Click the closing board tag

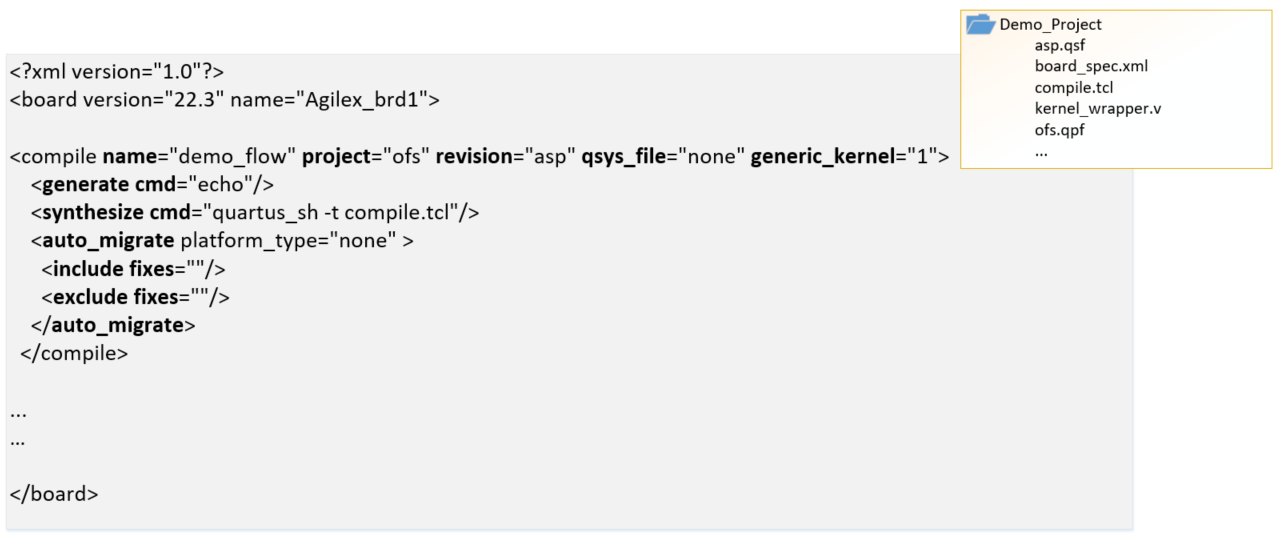(54, 494)
